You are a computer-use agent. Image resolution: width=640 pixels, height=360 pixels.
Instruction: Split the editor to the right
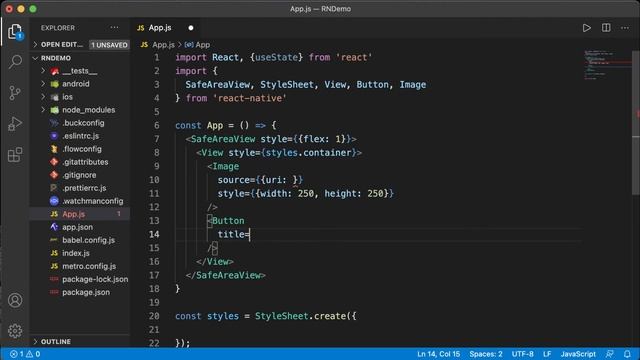pyautogui.click(x=606, y=28)
